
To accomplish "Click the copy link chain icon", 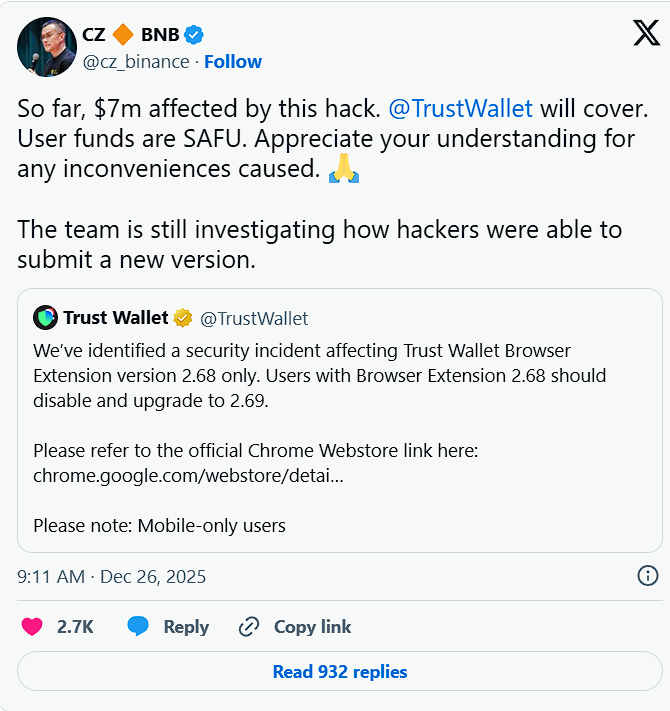I will 249,627.
